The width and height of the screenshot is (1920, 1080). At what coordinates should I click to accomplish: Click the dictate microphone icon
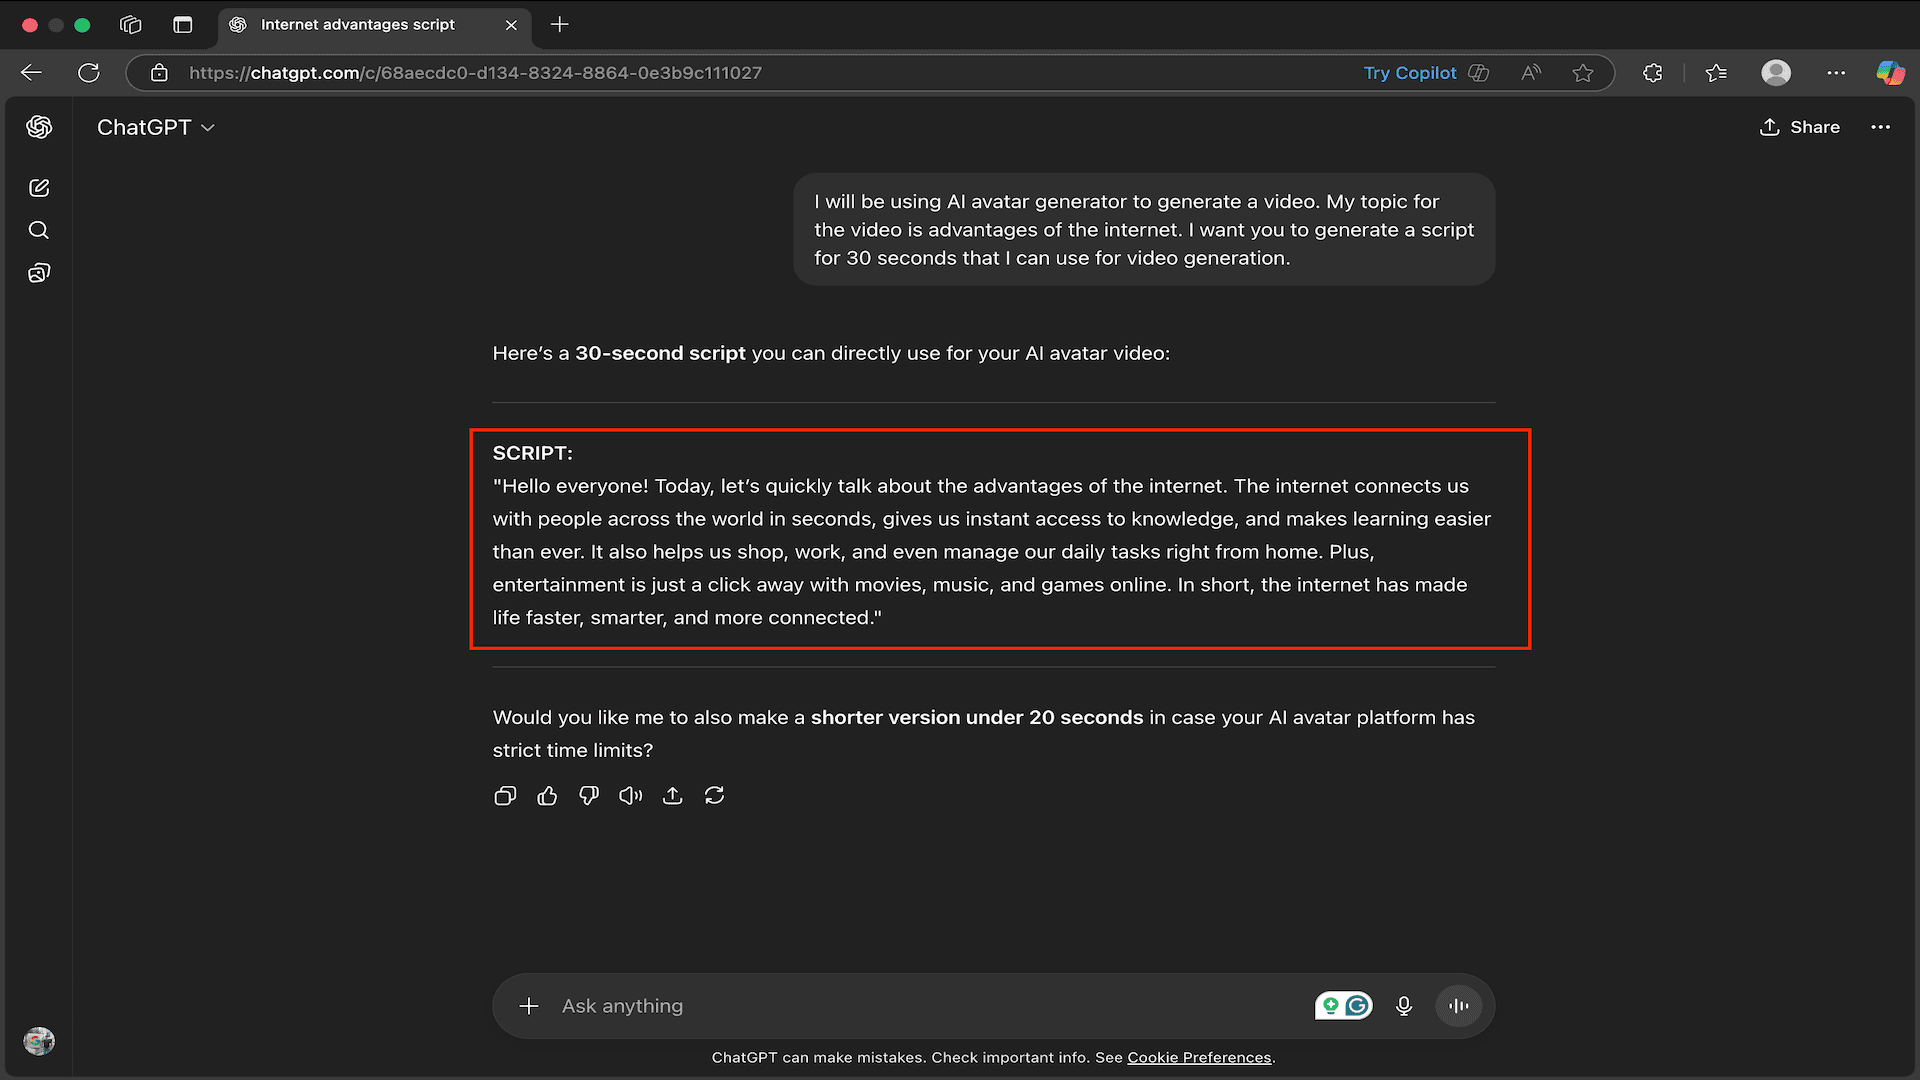point(1404,1006)
